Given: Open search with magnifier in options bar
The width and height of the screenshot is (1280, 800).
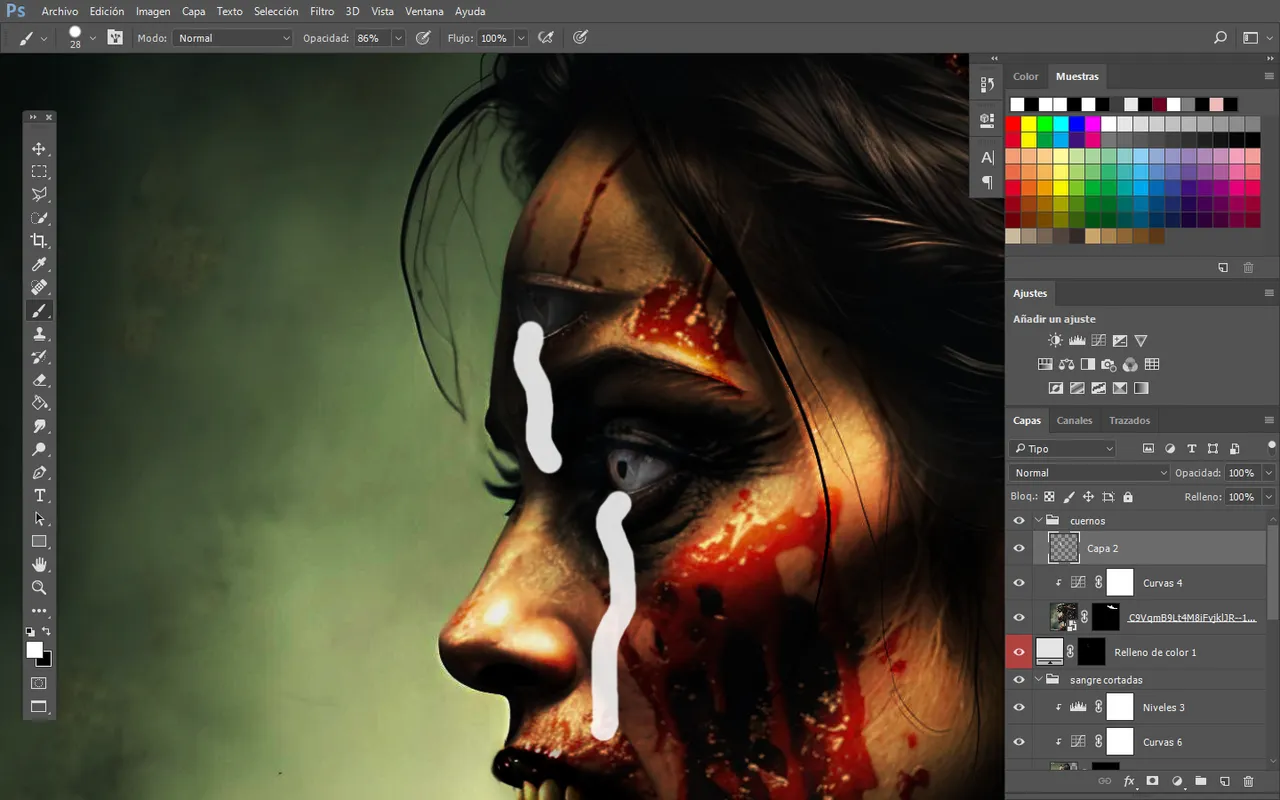Looking at the screenshot, I should (1220, 38).
